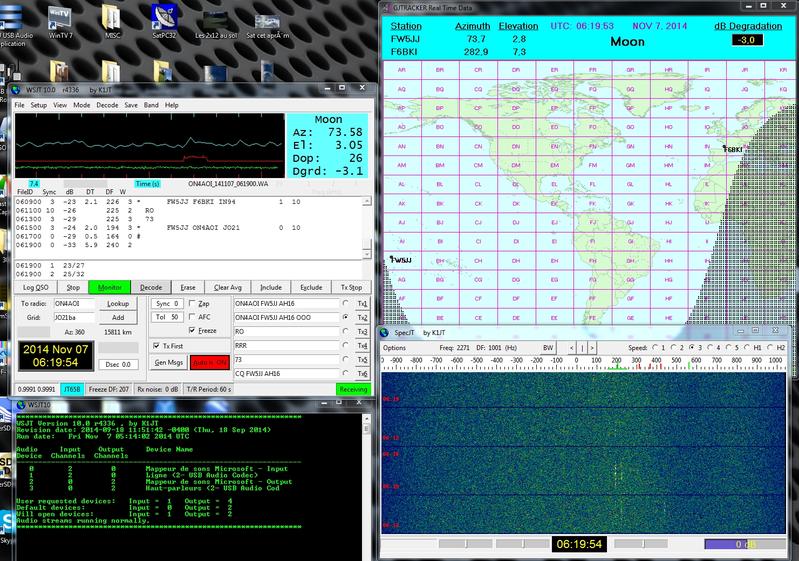Click SpecJT left arrow '<' button

click(572, 348)
